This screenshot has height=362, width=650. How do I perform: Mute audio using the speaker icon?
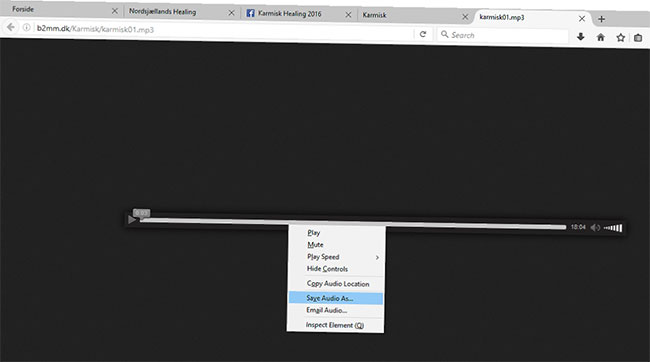596,227
